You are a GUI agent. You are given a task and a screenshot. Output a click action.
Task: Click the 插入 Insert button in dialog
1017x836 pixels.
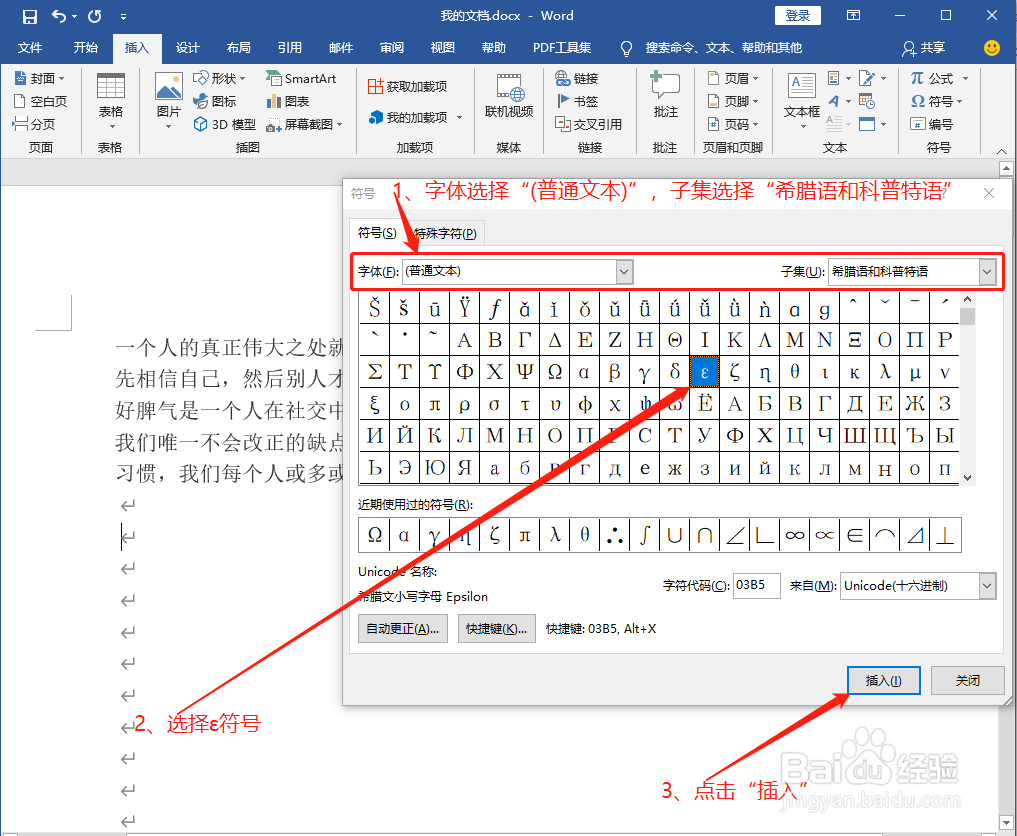tap(883, 680)
